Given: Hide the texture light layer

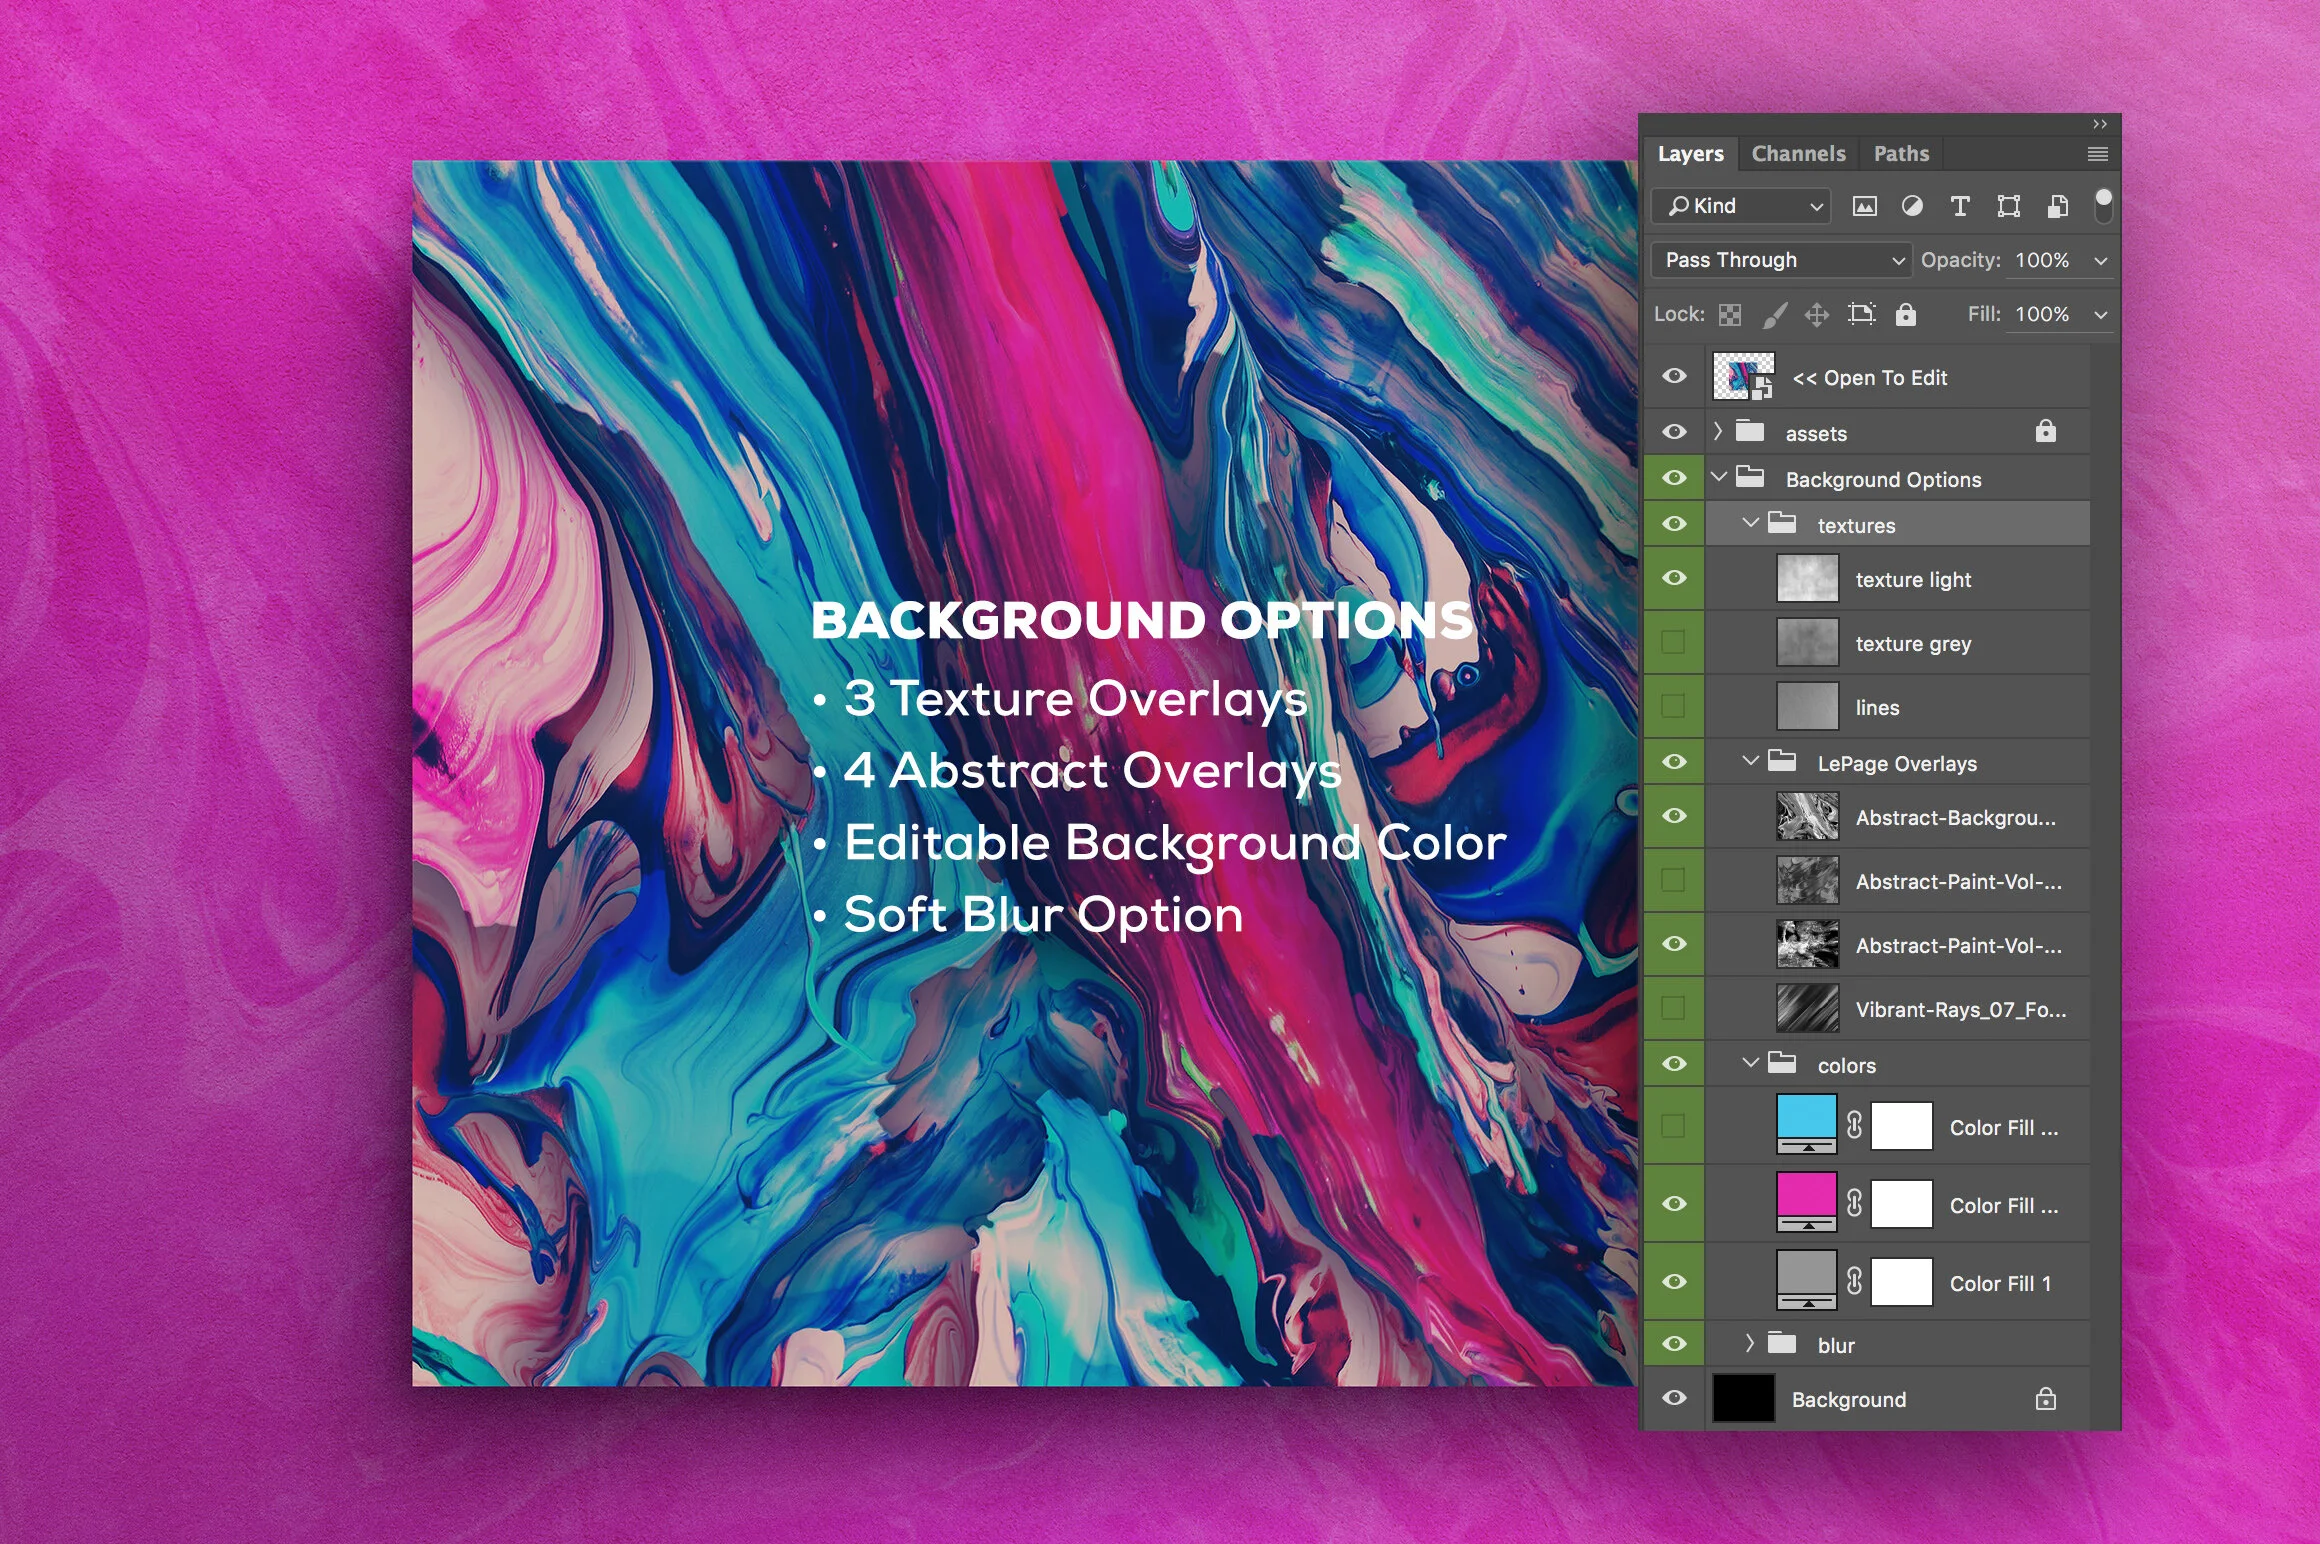Looking at the screenshot, I should (1675, 578).
